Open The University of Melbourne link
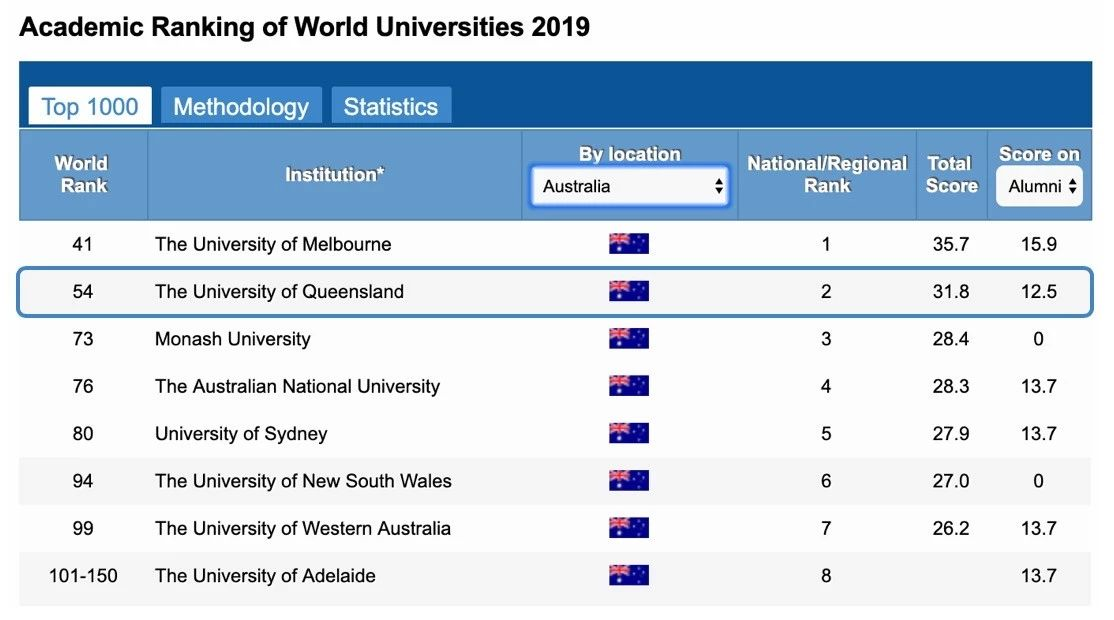This screenshot has width=1114, height=620. point(273,244)
